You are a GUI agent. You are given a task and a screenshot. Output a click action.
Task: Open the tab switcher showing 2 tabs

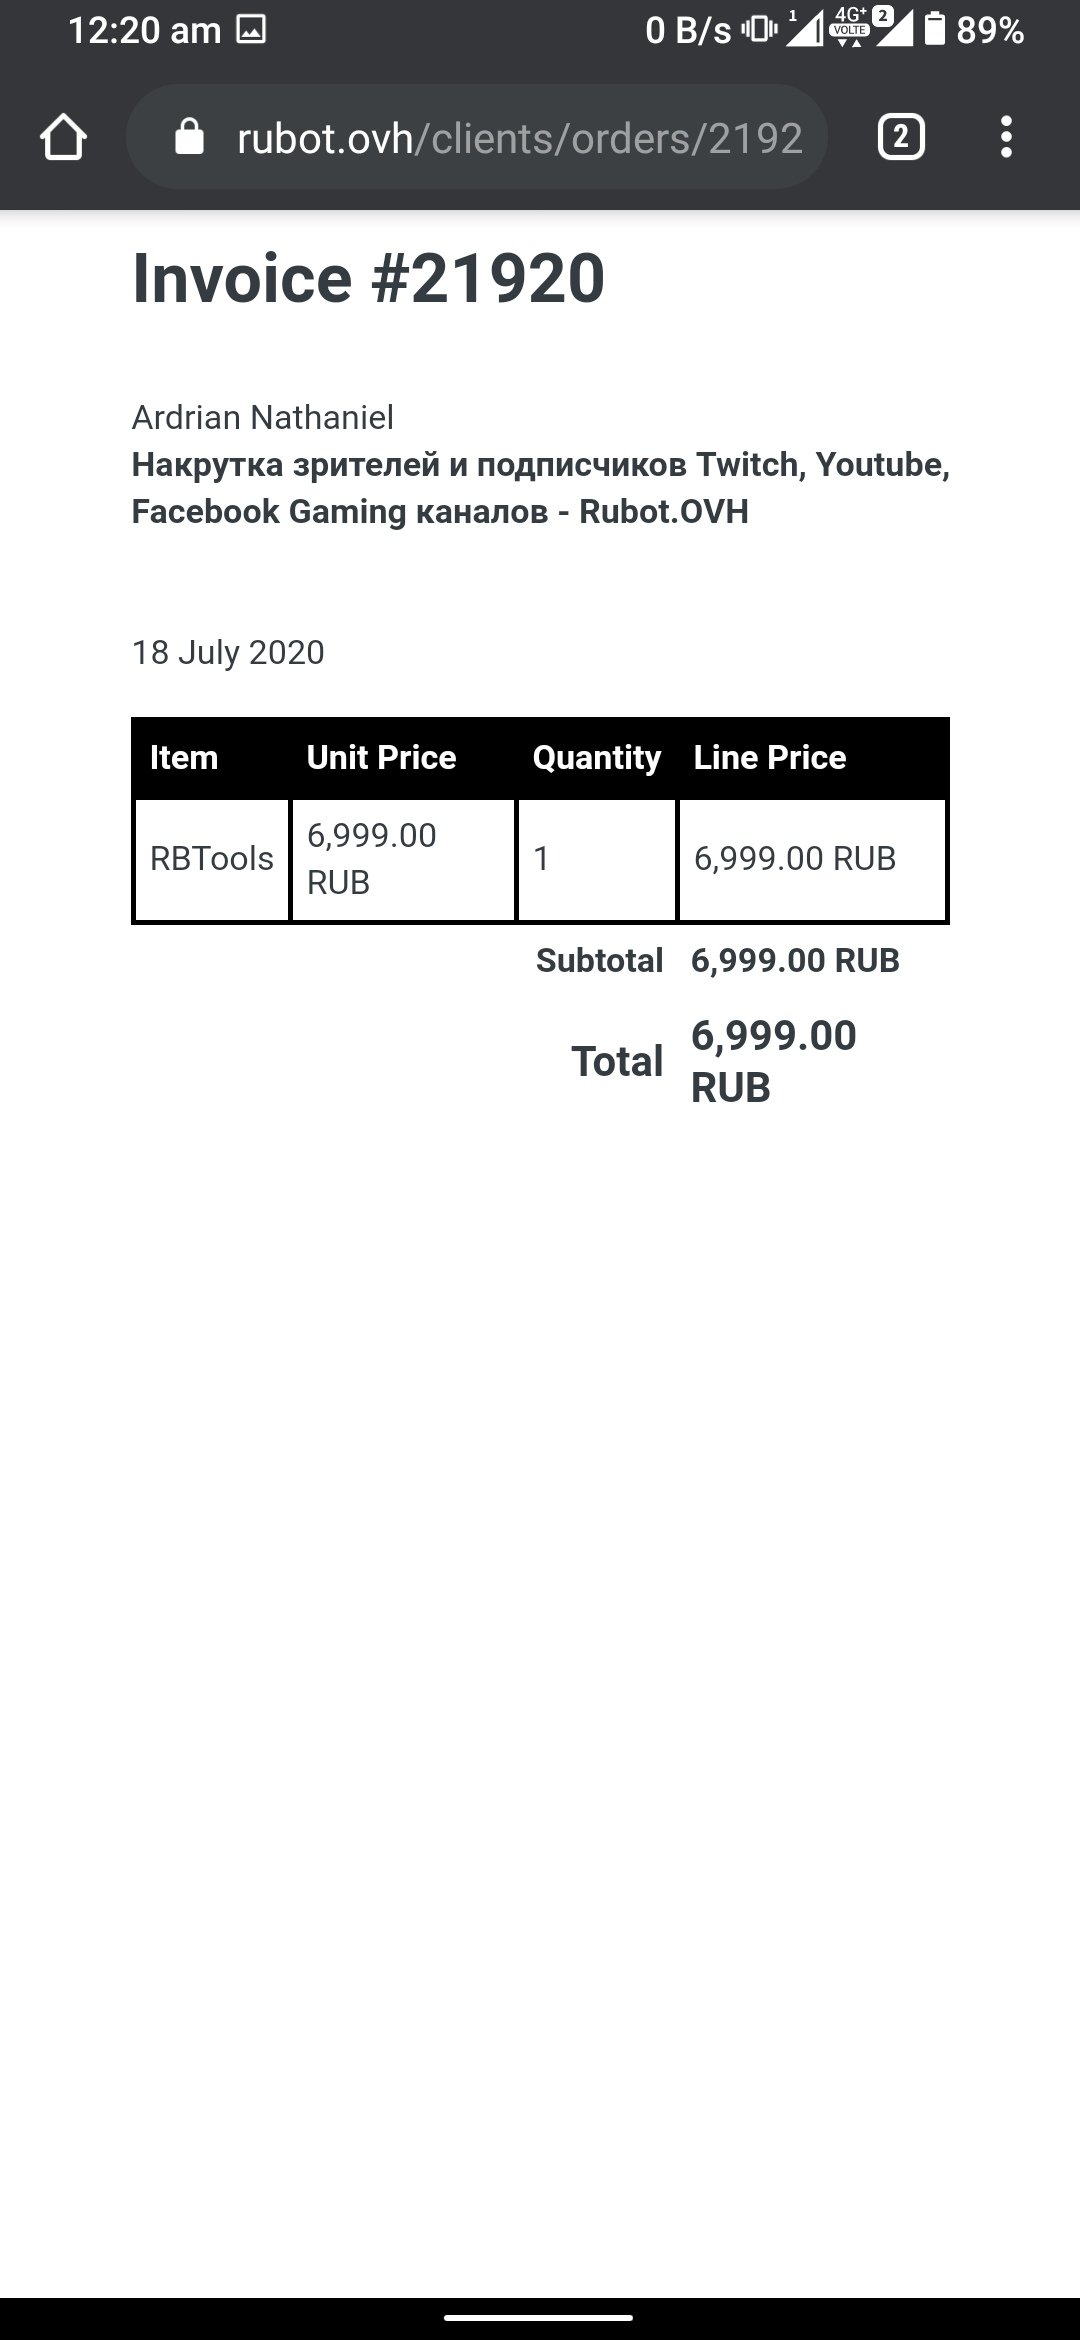(900, 137)
